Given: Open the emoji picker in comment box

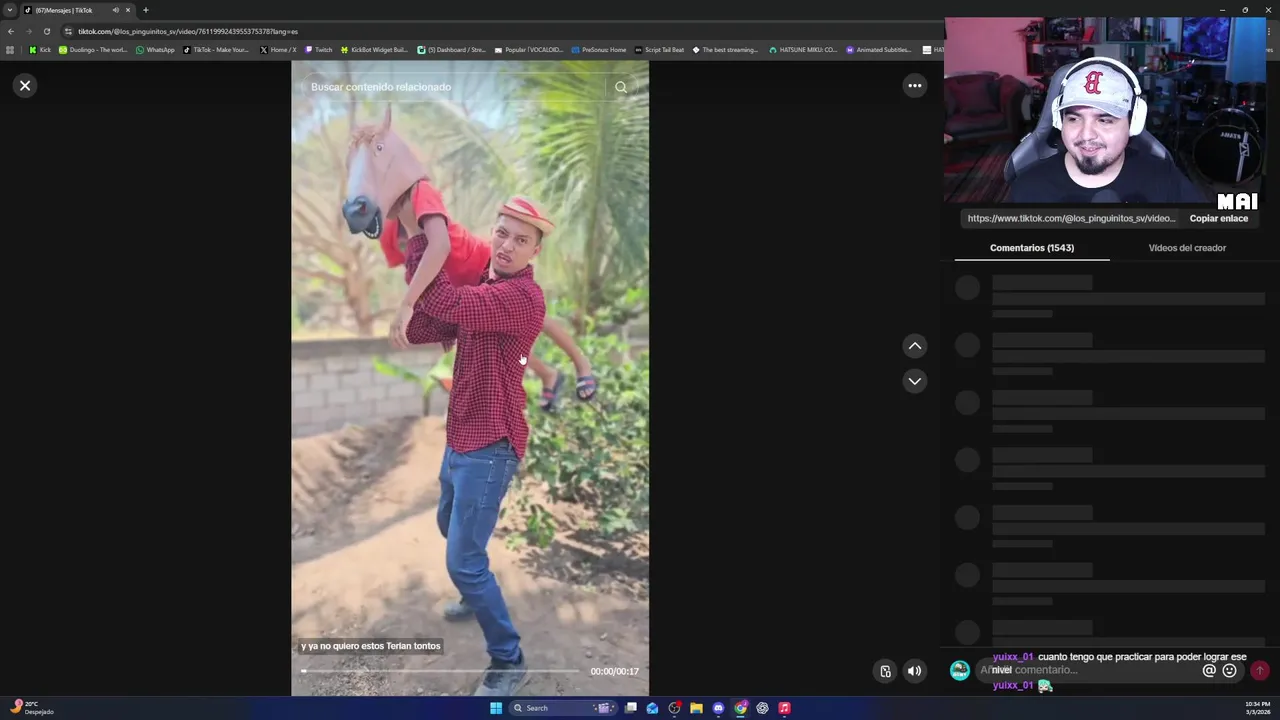Looking at the screenshot, I should (x=1229, y=671).
